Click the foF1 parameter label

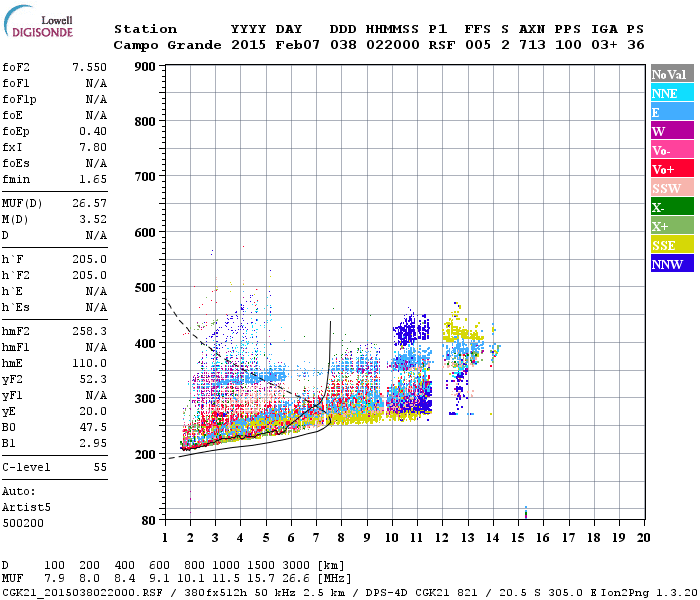[x=16, y=83]
